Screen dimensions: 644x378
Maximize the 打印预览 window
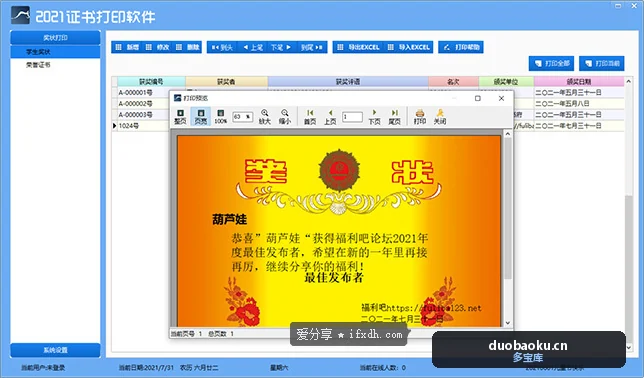[x=478, y=98]
